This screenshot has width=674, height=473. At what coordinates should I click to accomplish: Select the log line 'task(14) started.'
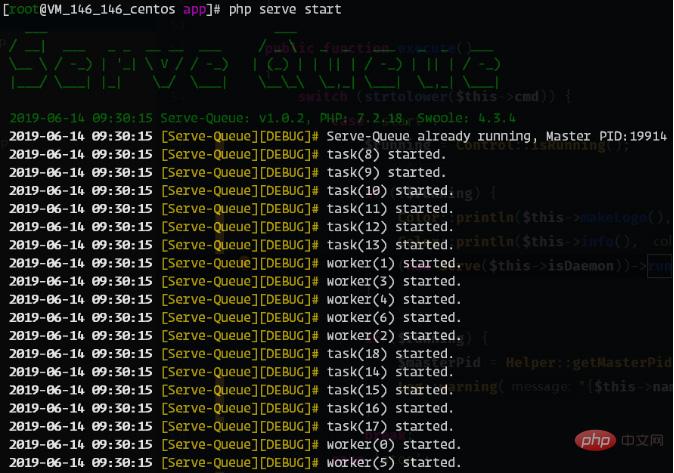tap(232, 372)
